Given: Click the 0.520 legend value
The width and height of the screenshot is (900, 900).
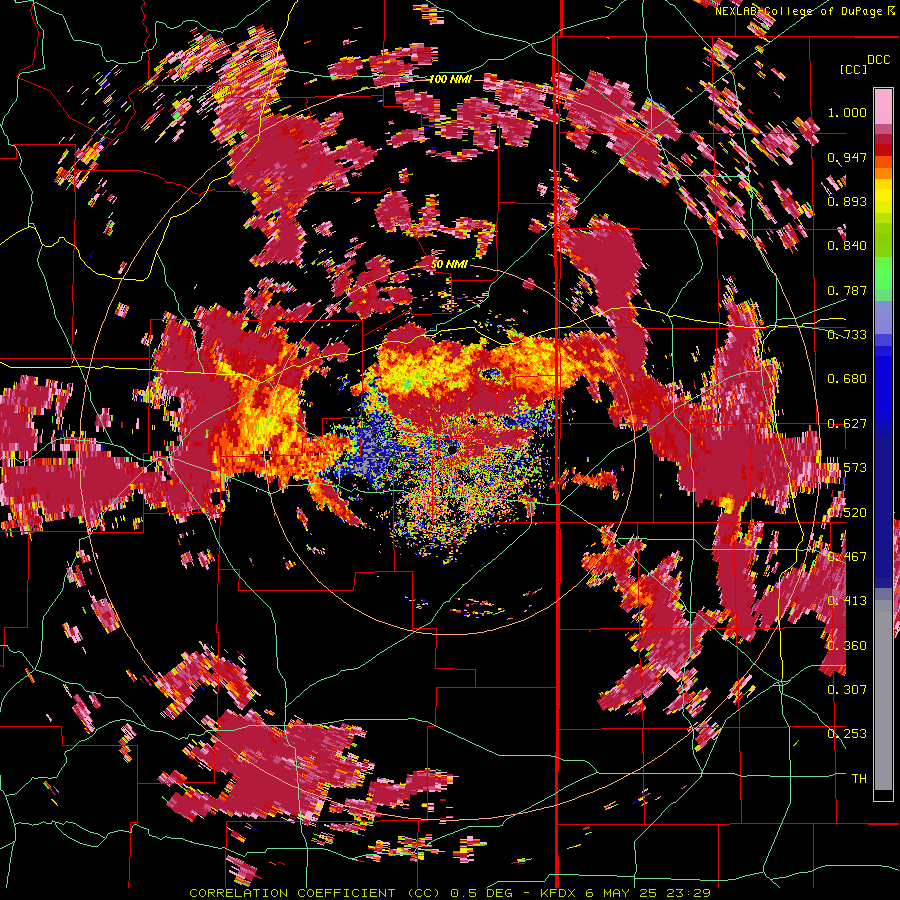Looking at the screenshot, I should (847, 513).
